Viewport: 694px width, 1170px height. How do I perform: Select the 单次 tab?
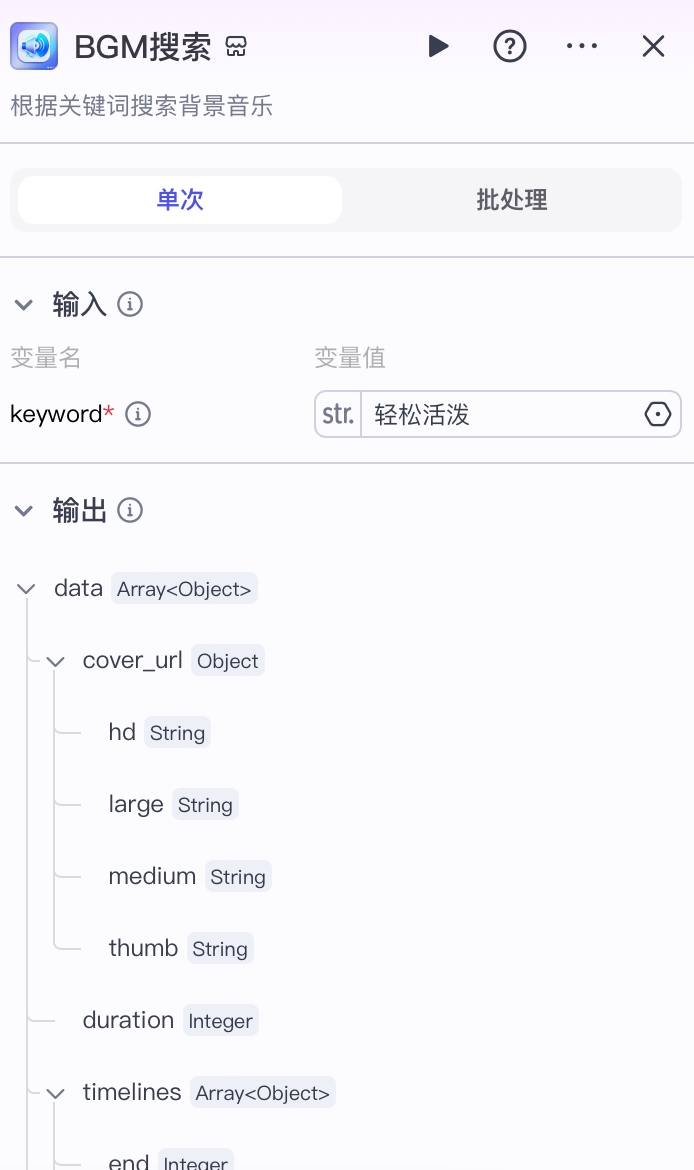[x=179, y=200]
